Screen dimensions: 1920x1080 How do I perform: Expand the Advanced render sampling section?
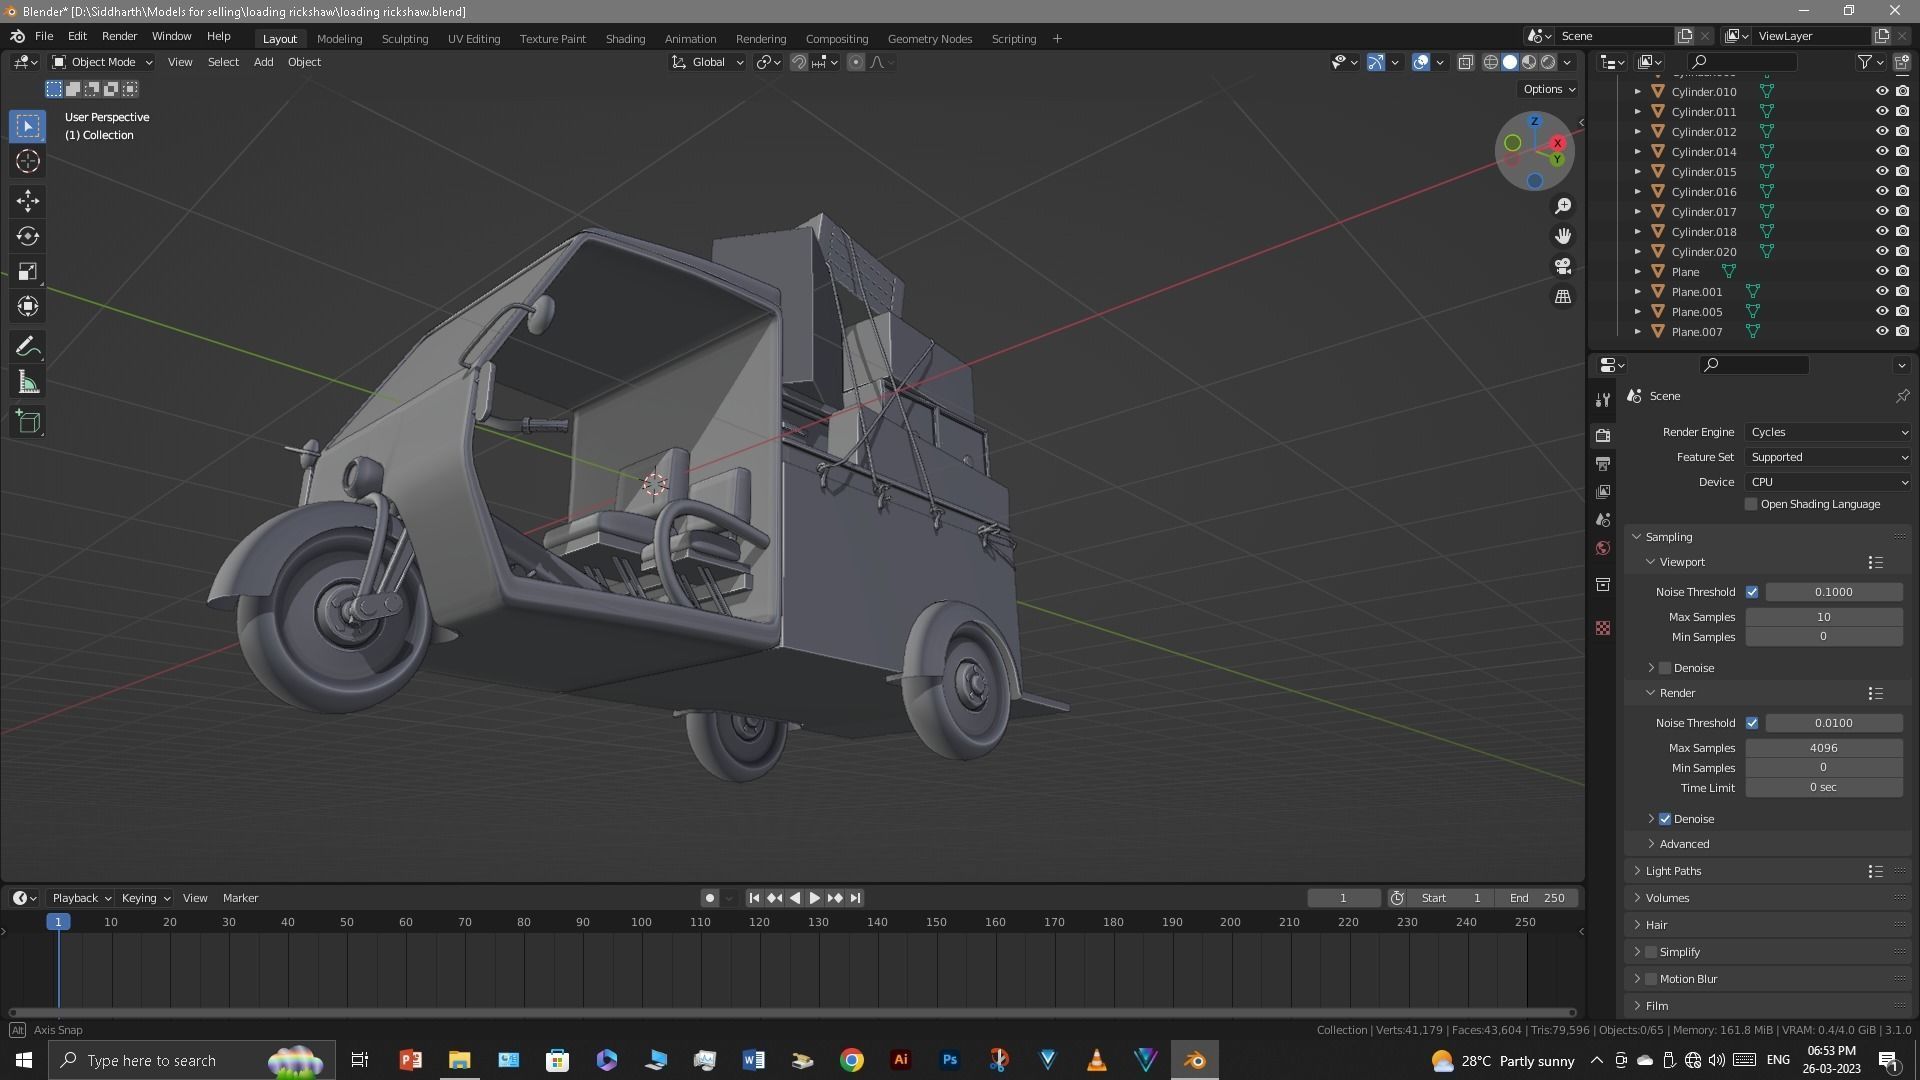pyautogui.click(x=1684, y=844)
